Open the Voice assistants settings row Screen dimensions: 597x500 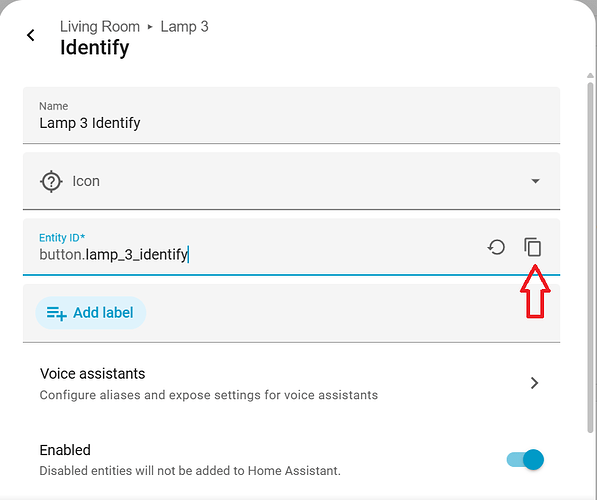[x=291, y=383]
